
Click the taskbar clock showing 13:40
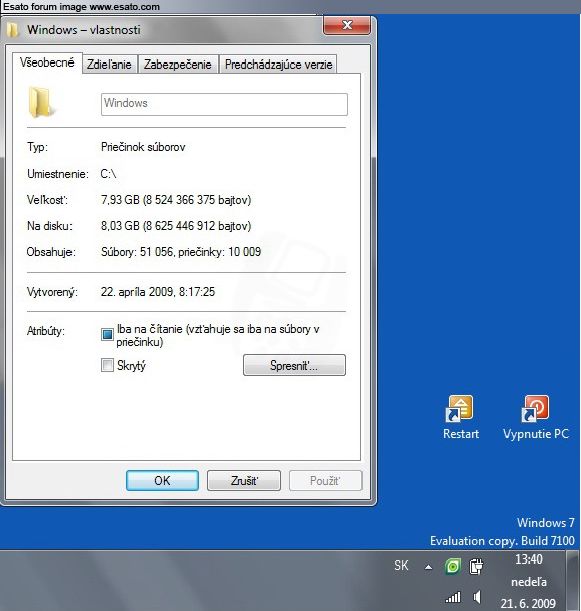(529, 560)
